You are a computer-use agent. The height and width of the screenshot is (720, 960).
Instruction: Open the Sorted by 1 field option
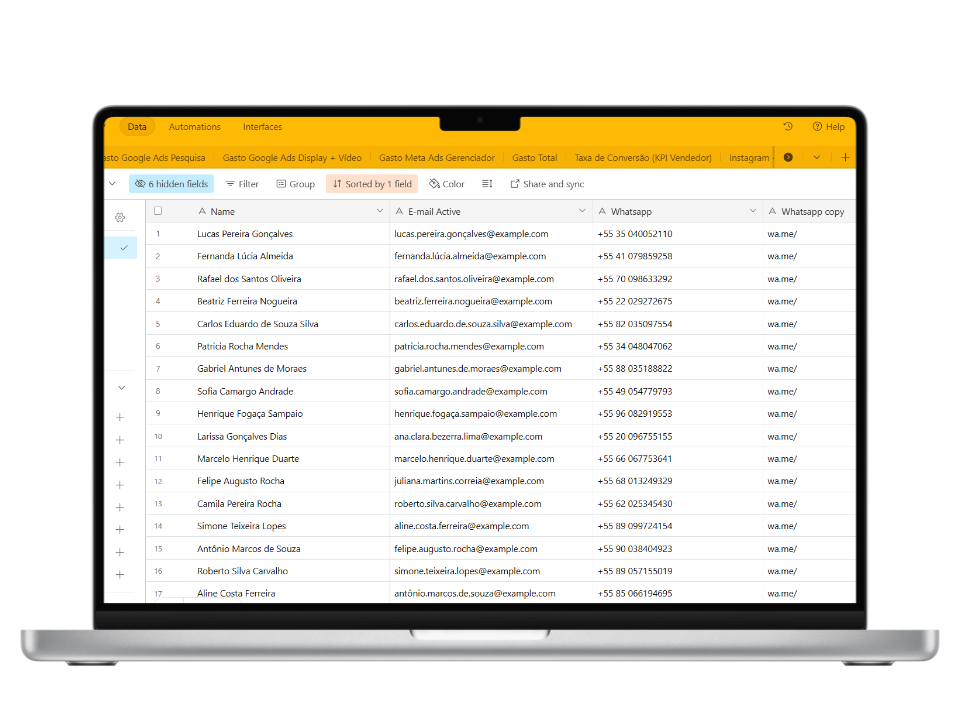[372, 184]
